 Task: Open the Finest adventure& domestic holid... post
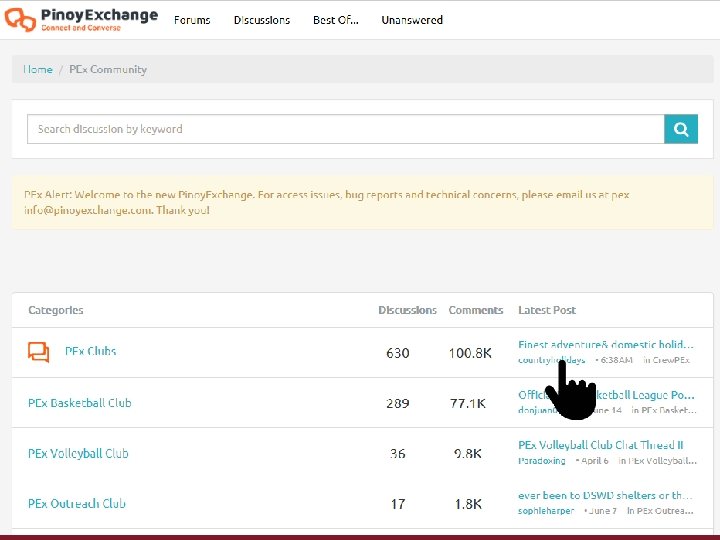[606, 344]
